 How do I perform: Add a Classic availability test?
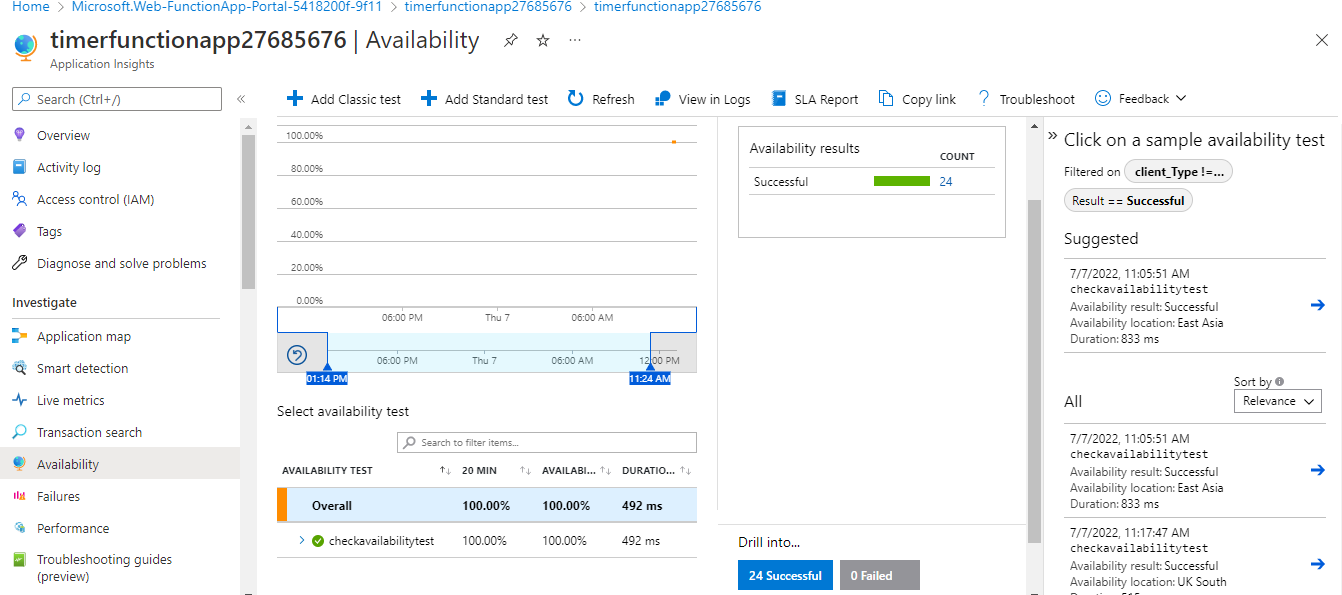tap(344, 99)
